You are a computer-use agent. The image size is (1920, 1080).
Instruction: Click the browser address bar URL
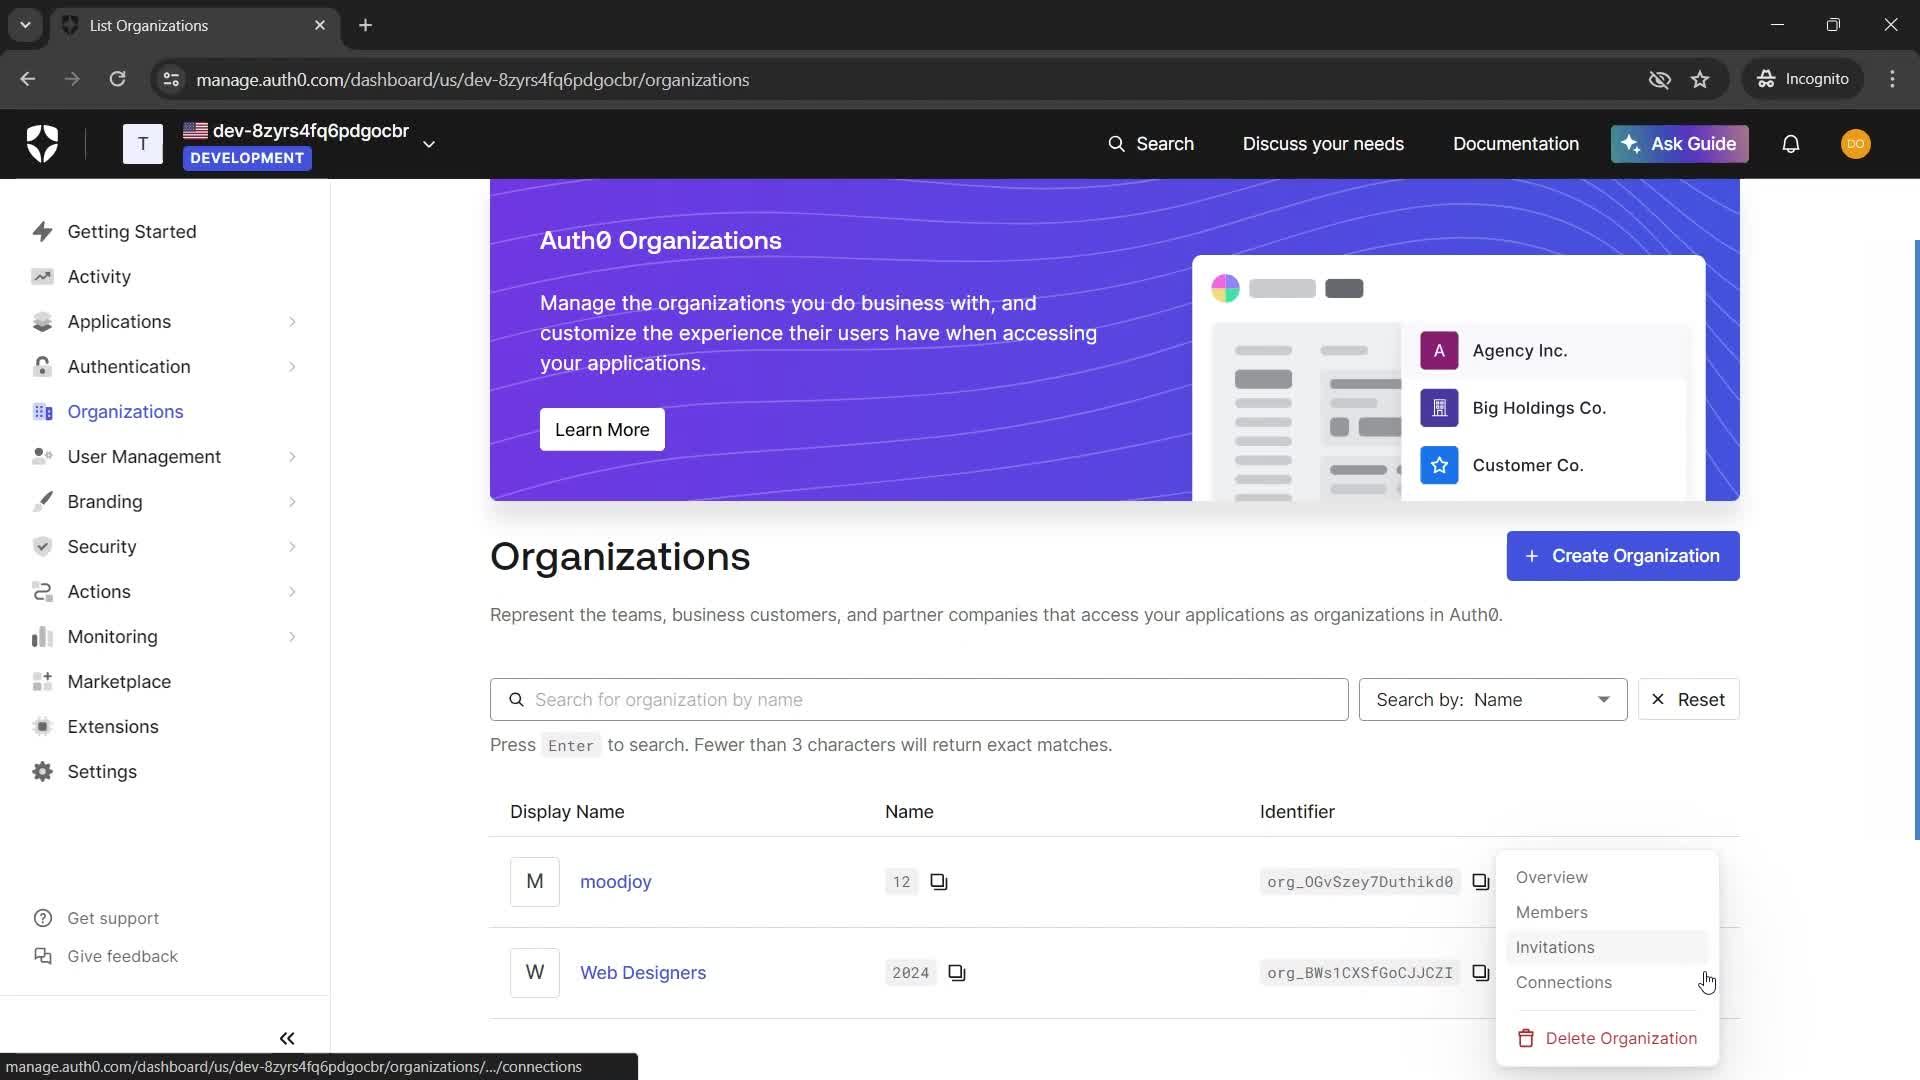473,80
